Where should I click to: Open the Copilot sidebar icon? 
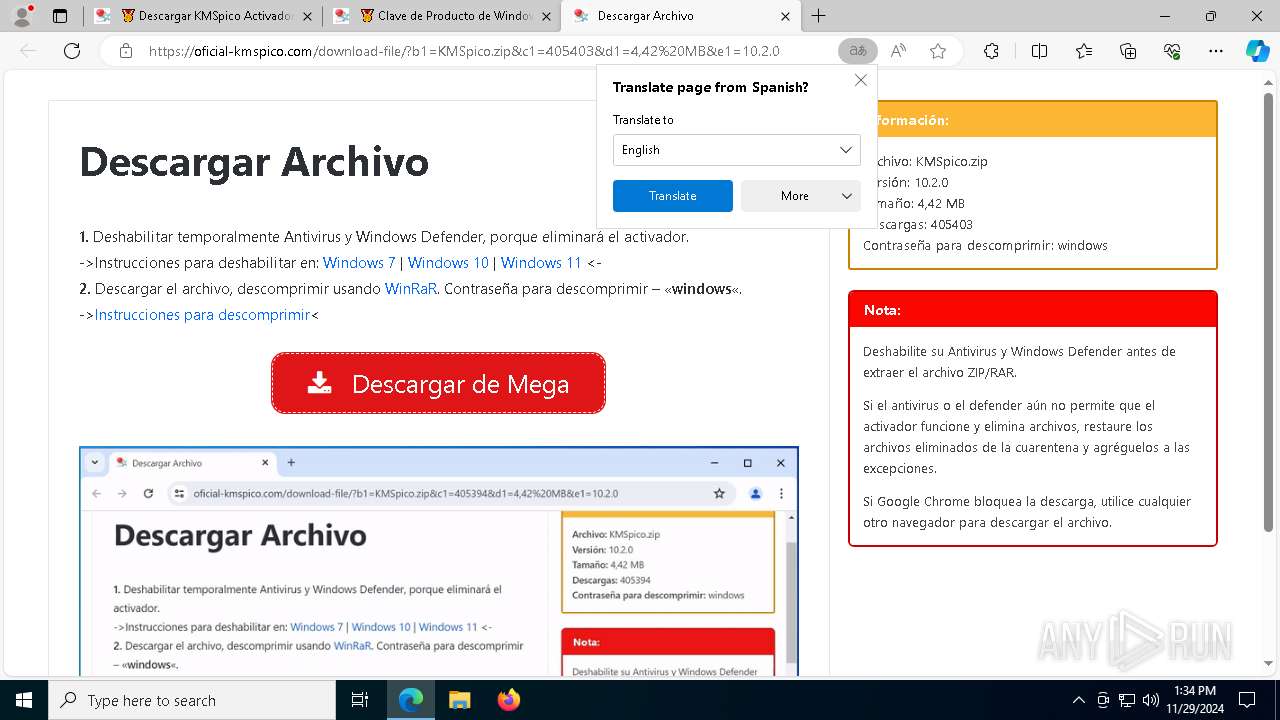click(x=1257, y=51)
